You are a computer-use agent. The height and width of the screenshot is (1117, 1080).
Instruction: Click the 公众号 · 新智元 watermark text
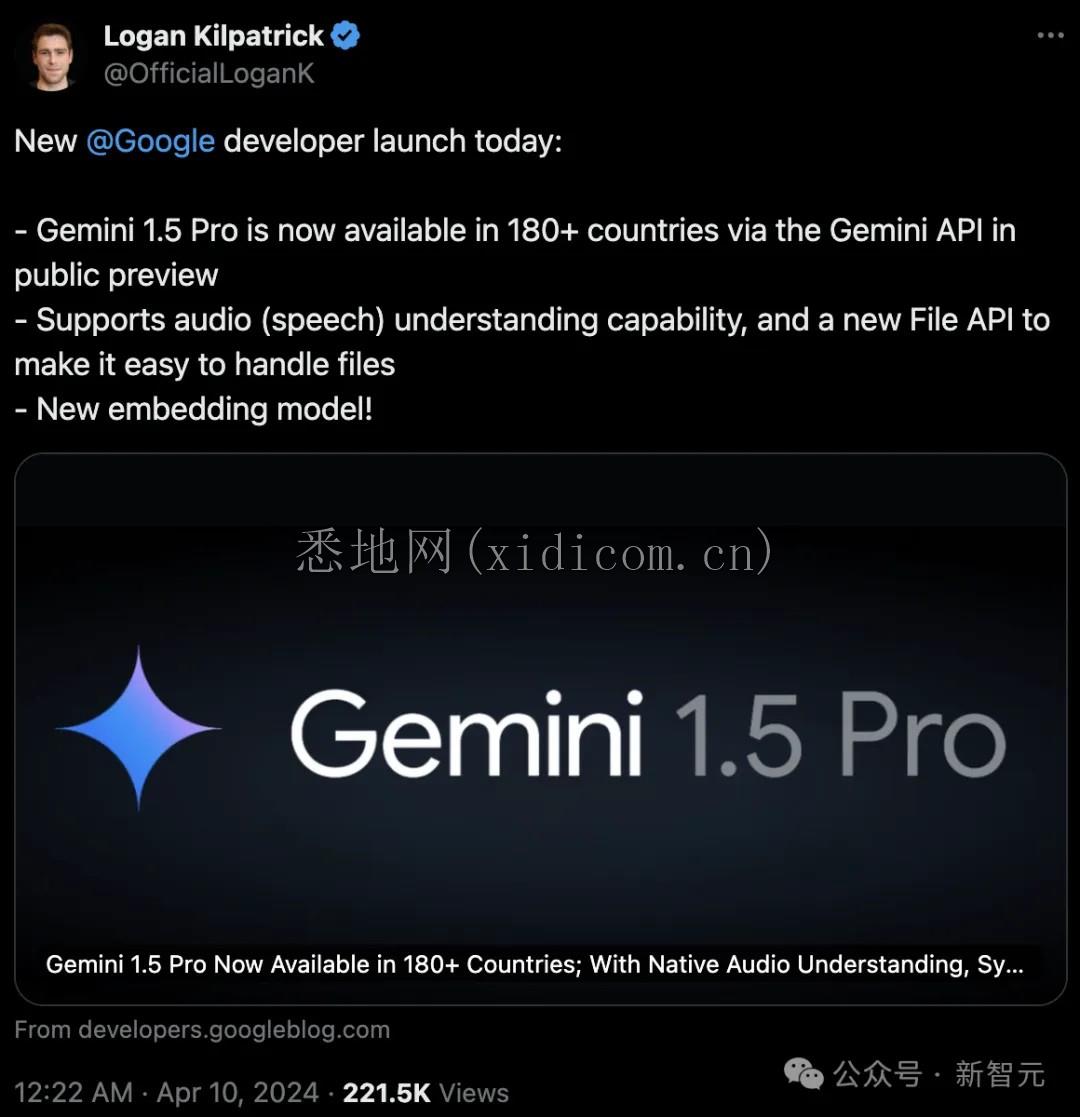pyautogui.click(x=939, y=1074)
